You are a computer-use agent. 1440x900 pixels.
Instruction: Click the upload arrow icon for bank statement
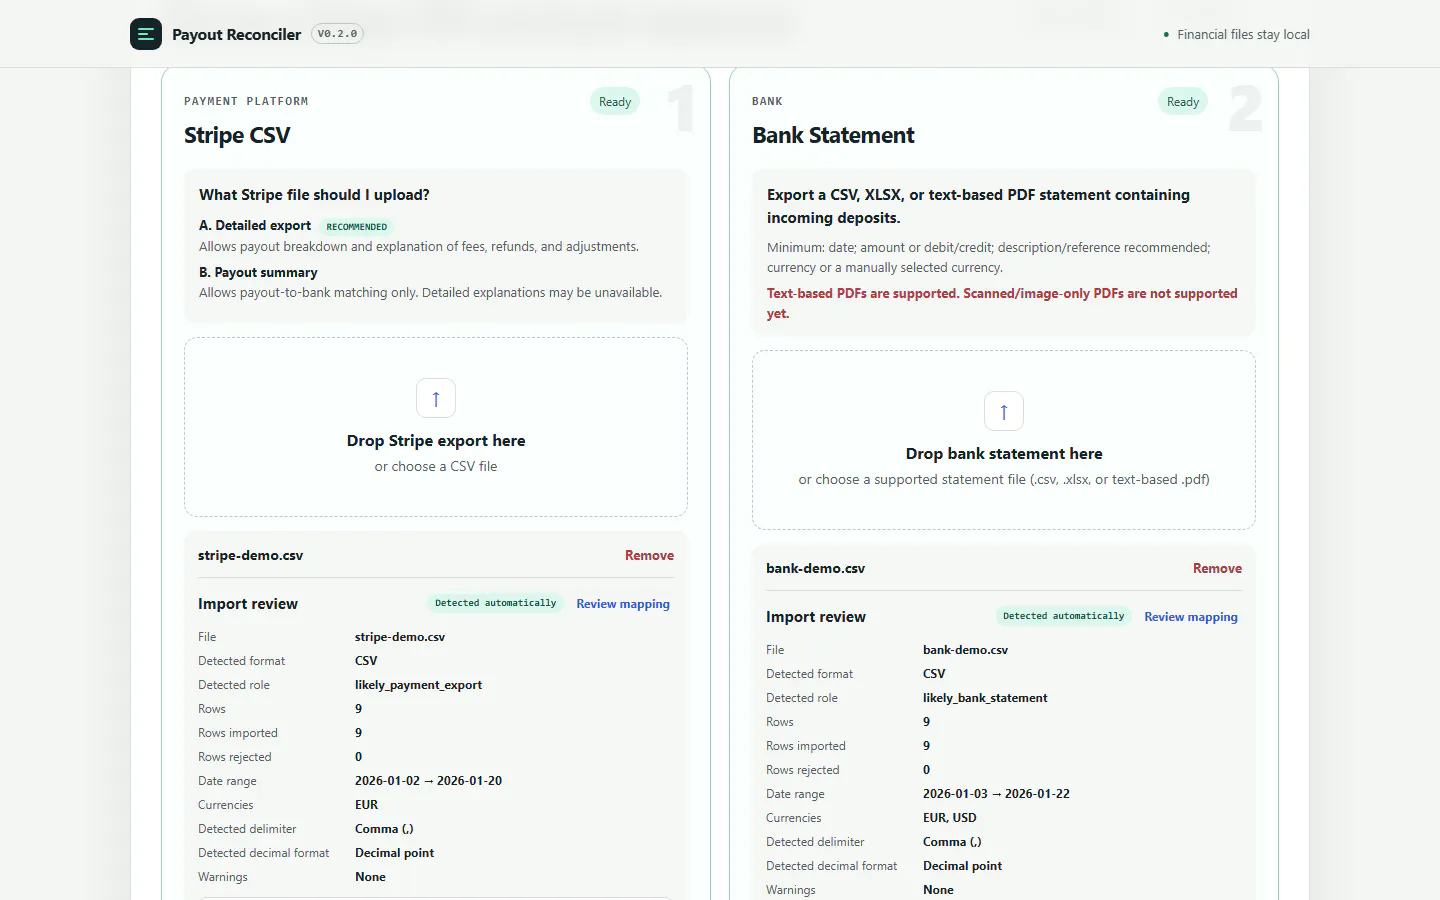coord(1004,411)
